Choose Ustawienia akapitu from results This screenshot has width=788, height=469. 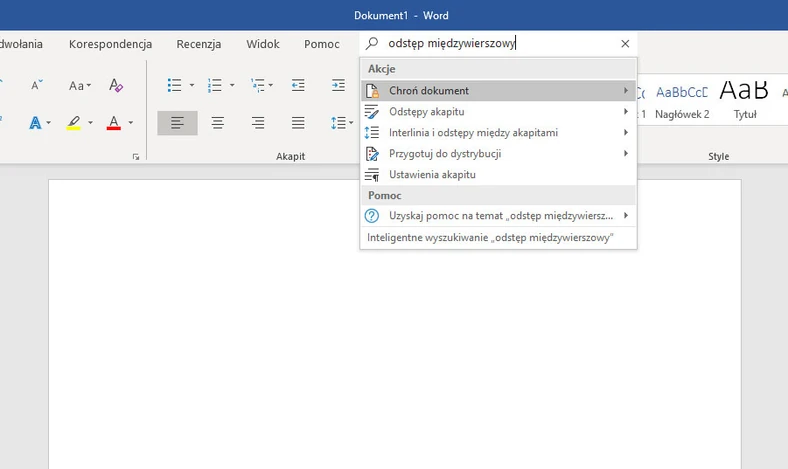(432, 174)
